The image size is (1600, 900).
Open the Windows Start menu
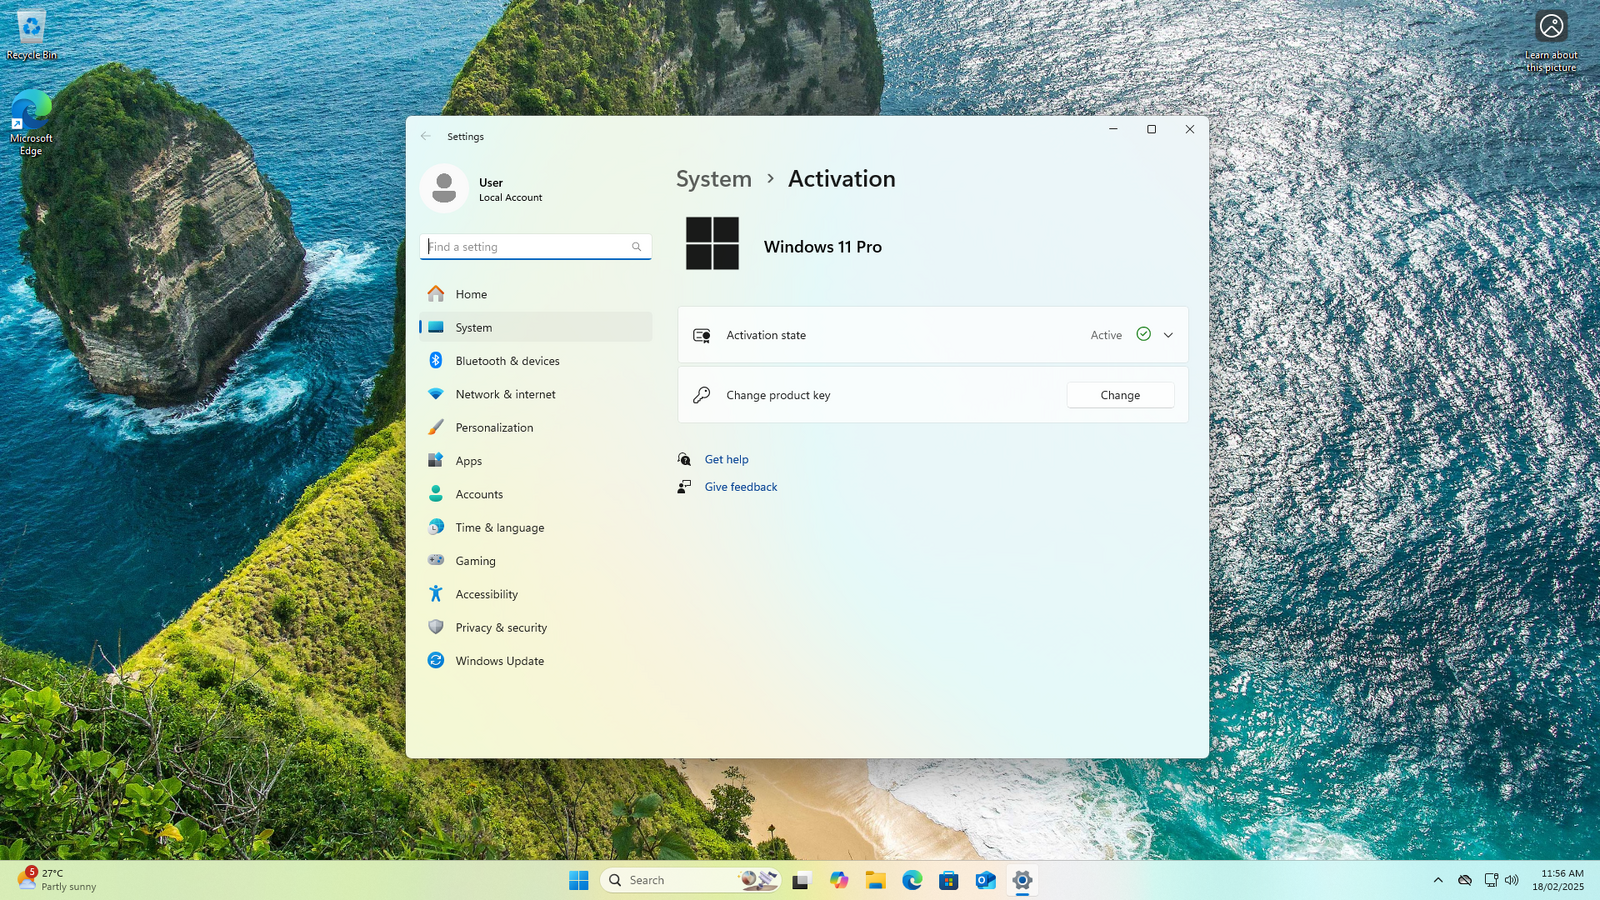(x=578, y=880)
